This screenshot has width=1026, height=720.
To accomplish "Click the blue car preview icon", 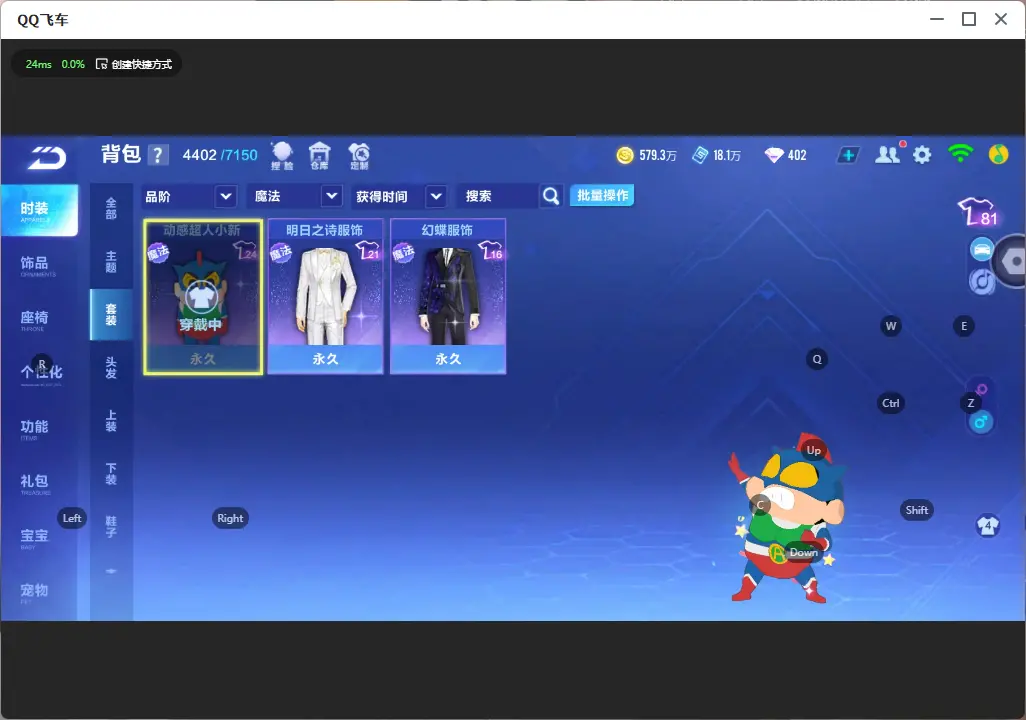I will (x=981, y=249).
